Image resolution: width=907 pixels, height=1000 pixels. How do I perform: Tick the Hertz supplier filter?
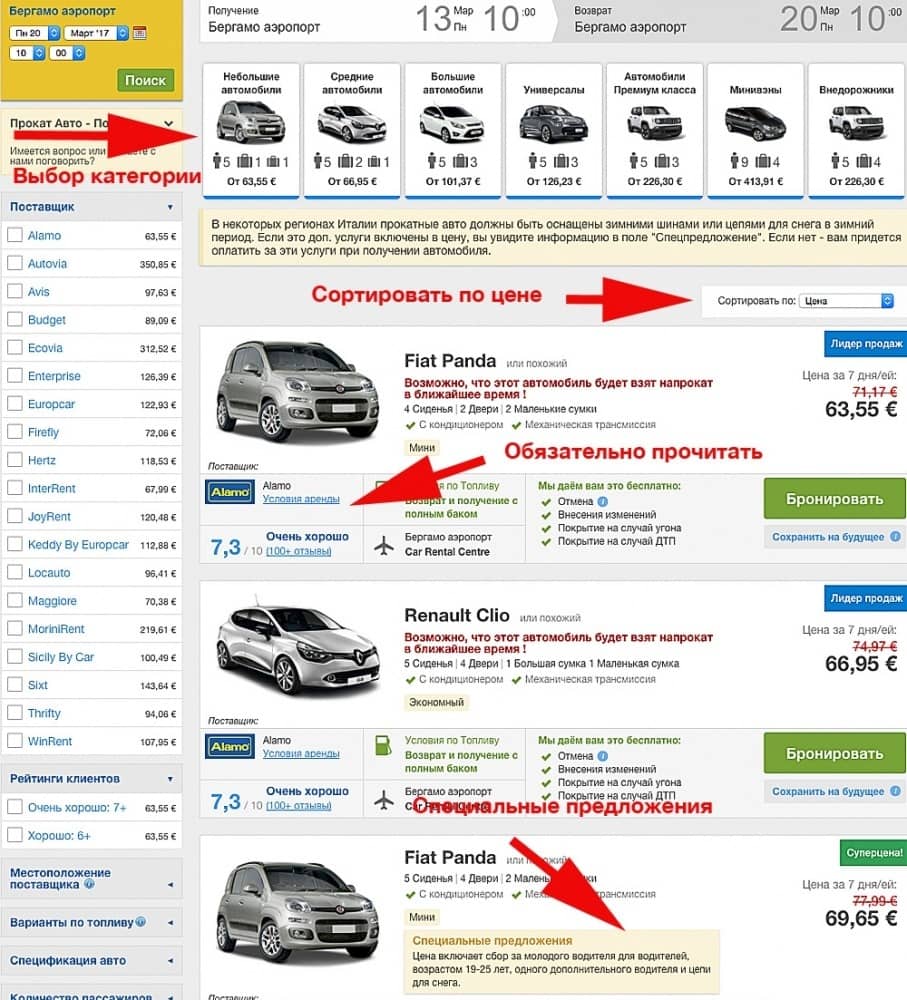coord(15,460)
